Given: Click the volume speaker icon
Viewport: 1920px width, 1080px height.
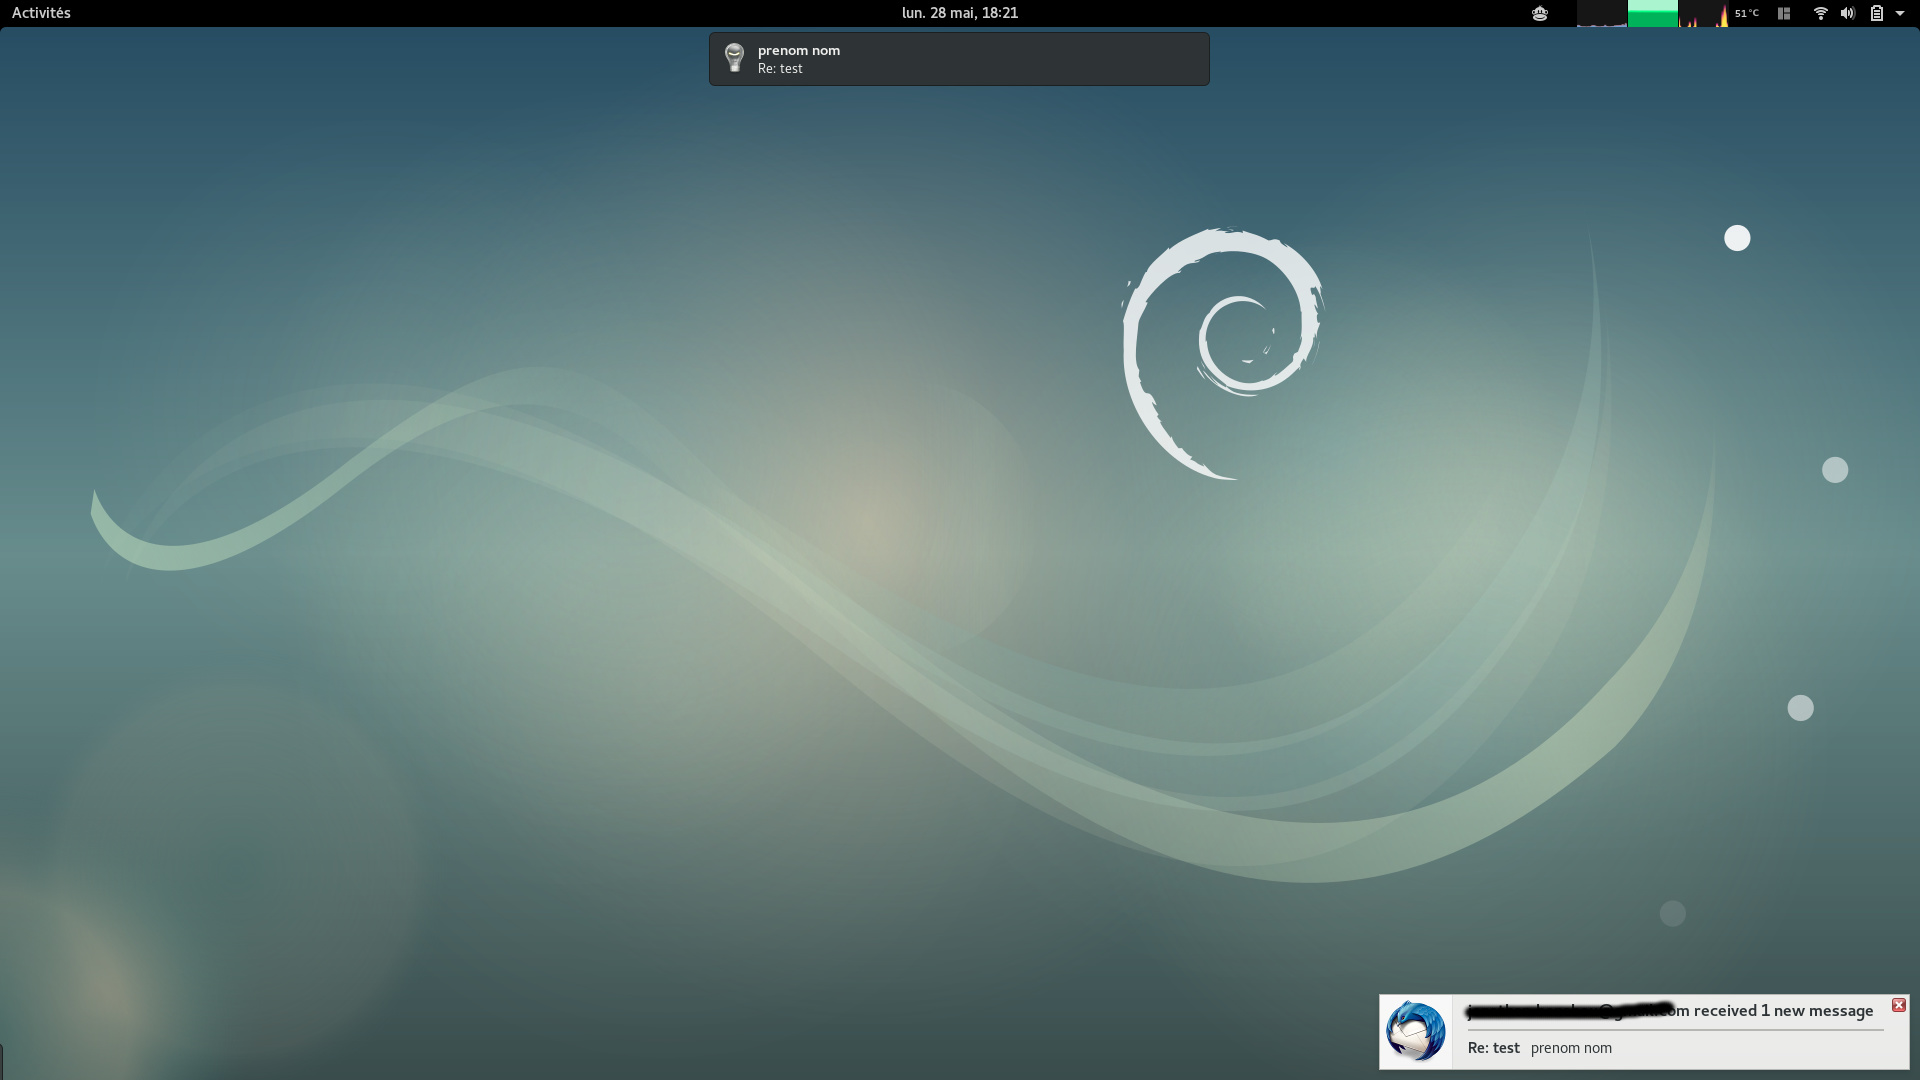Looking at the screenshot, I should [1848, 13].
